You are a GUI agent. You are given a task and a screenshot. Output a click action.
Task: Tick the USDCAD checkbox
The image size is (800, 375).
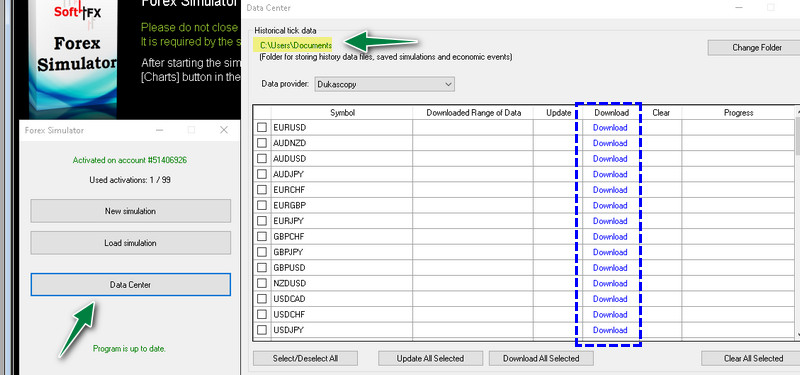click(262, 298)
